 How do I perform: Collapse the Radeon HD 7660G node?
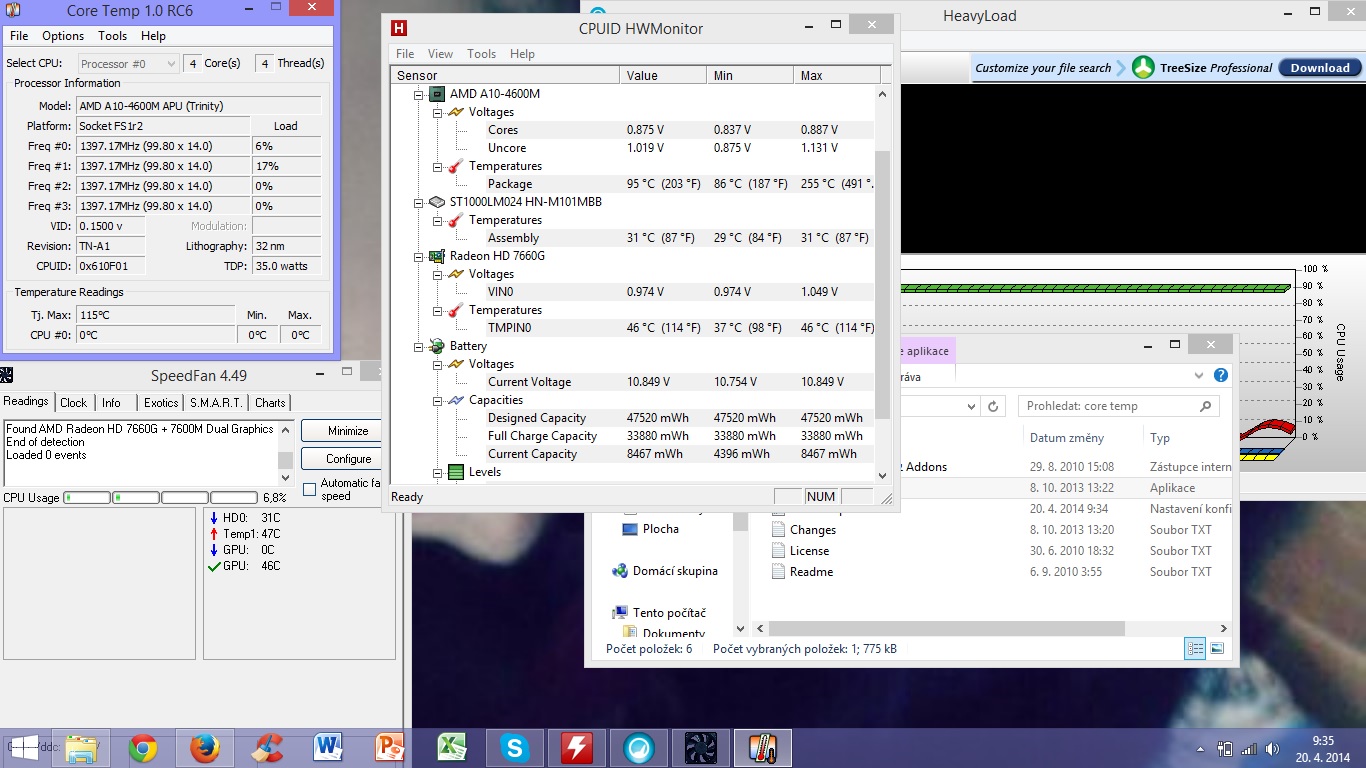(x=419, y=256)
